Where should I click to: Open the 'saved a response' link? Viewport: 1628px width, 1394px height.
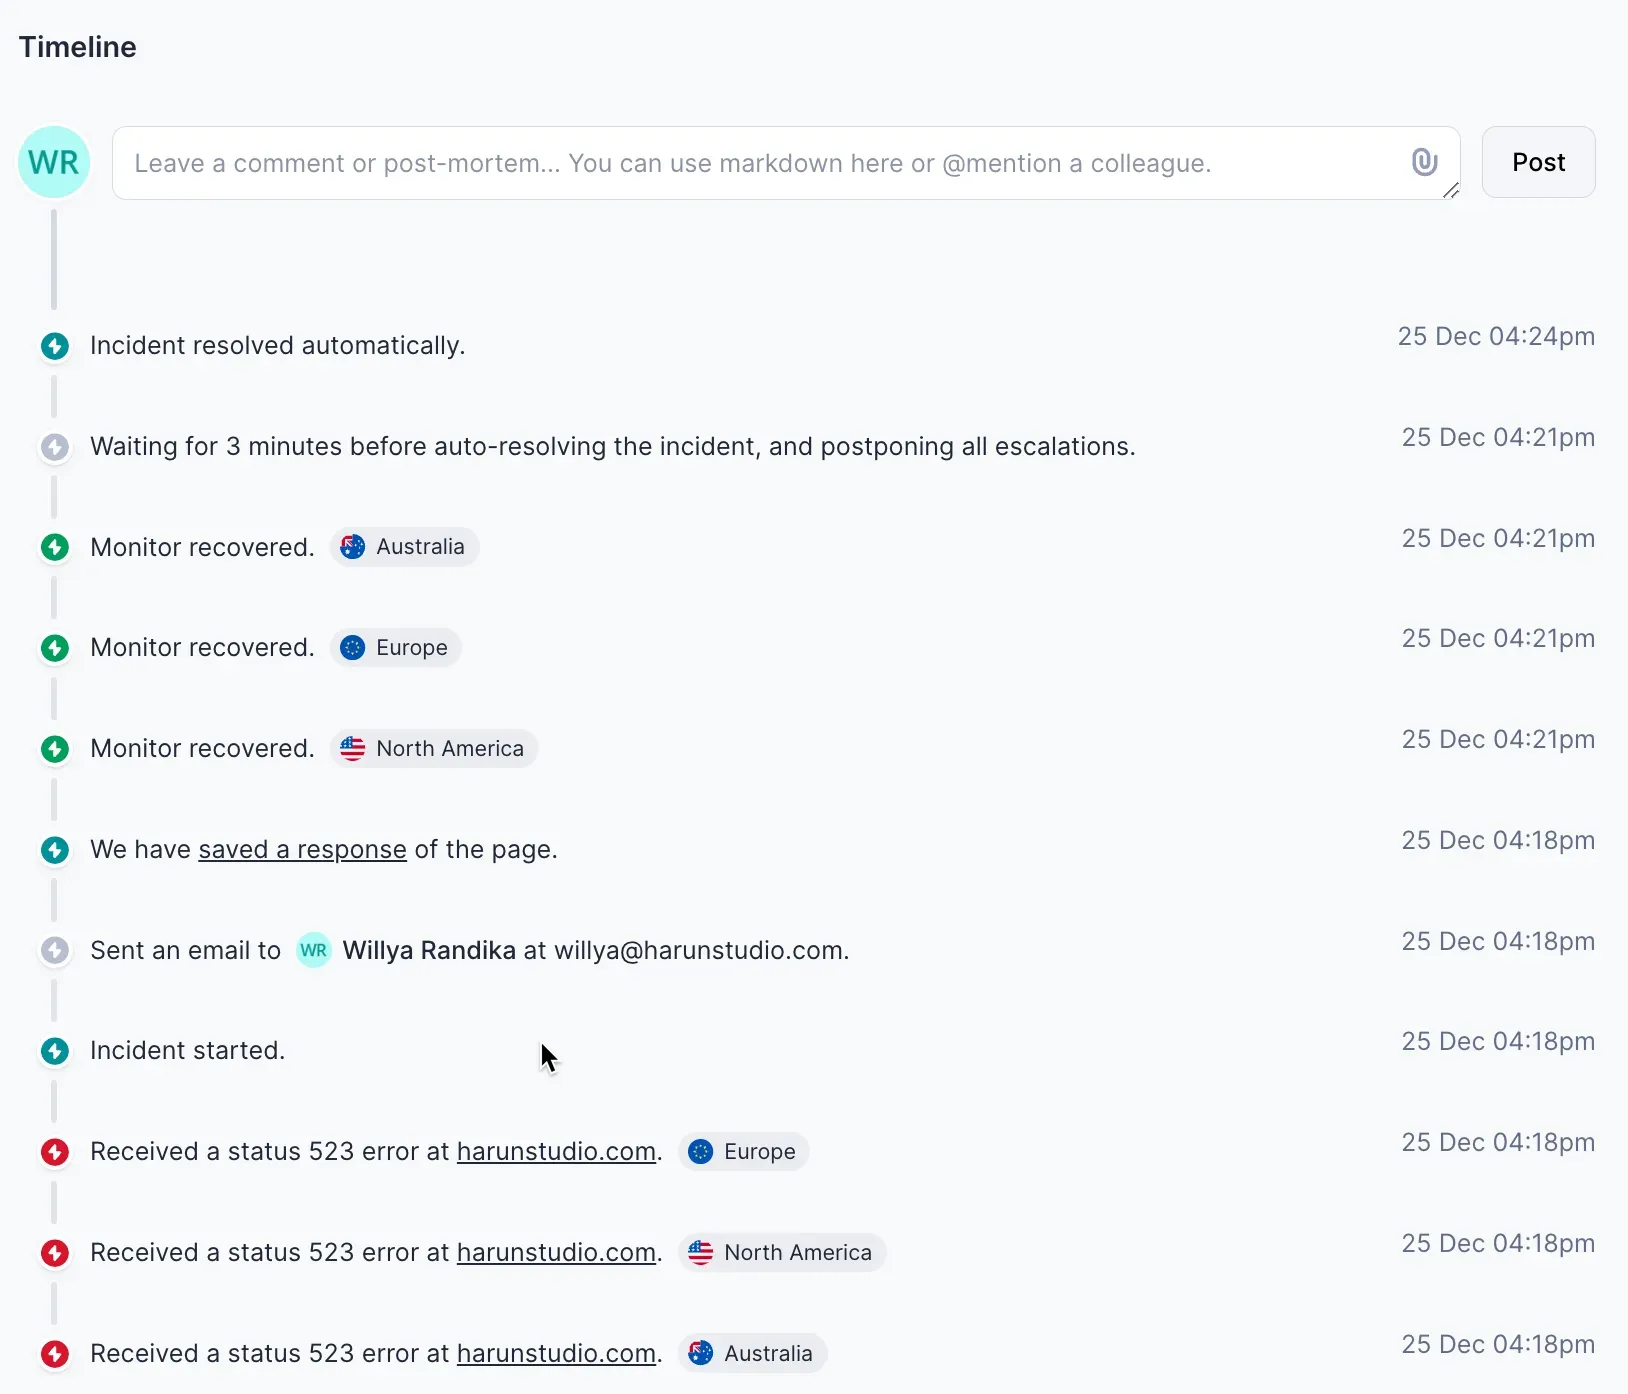(x=302, y=850)
